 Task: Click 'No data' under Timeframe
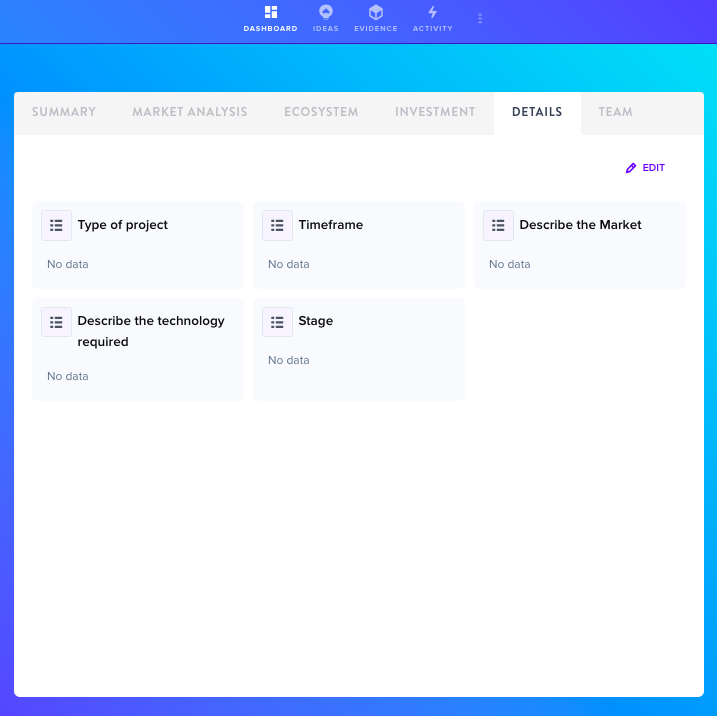pos(289,264)
